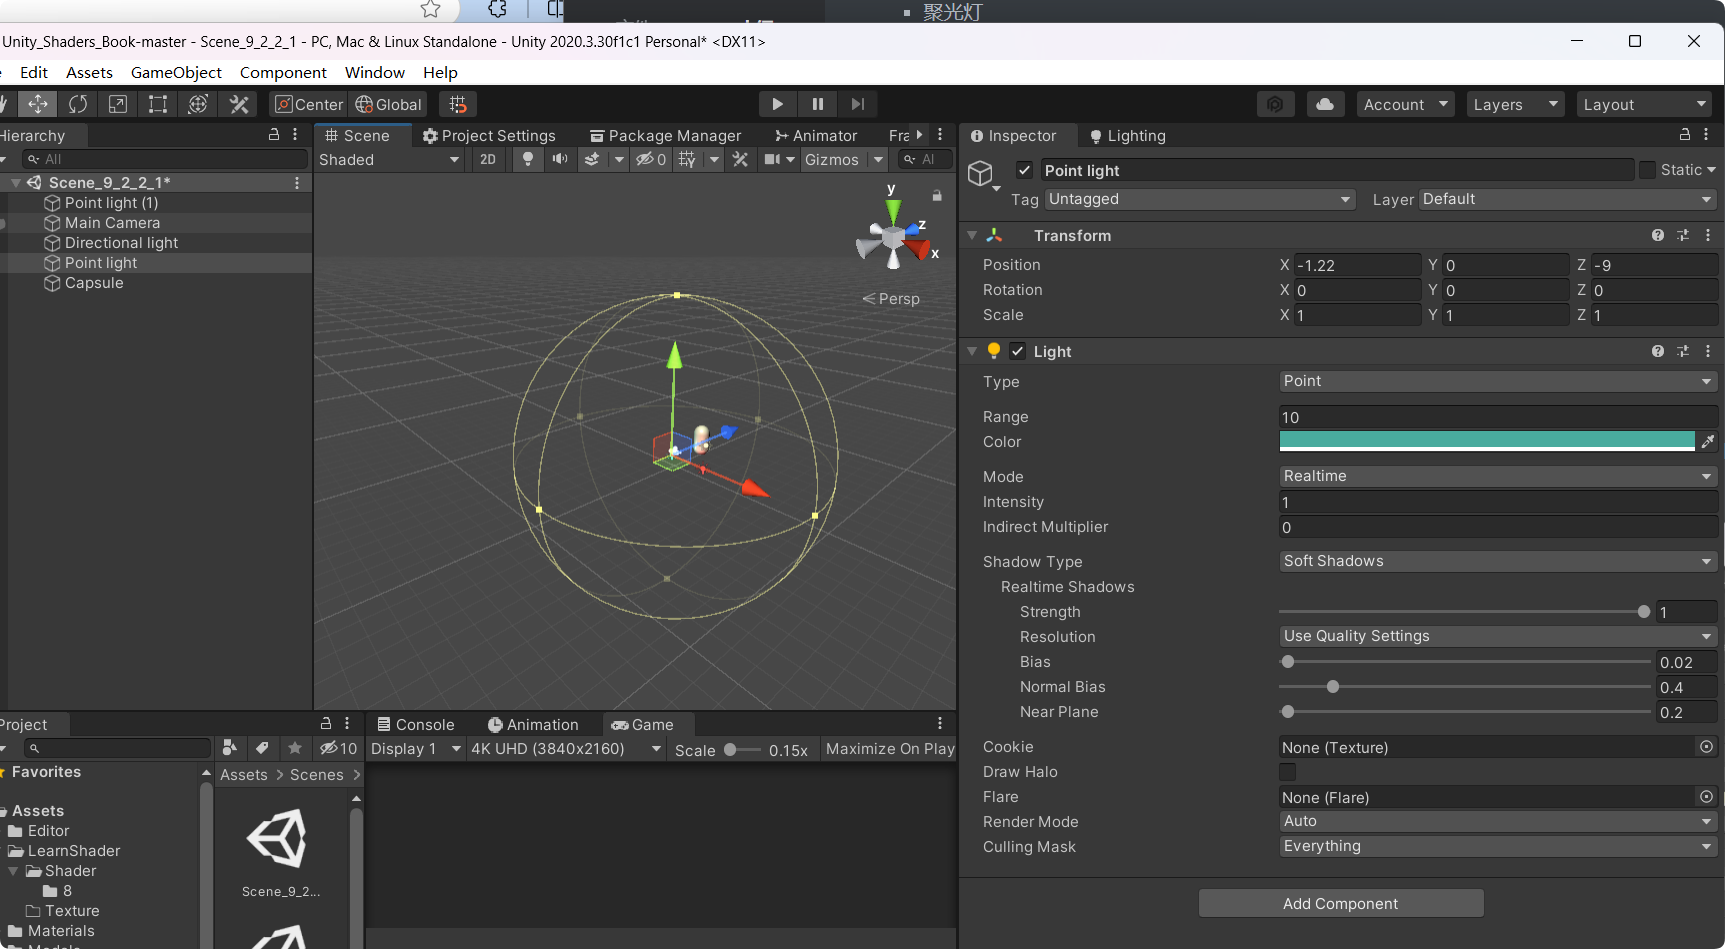1725x949 pixels.
Task: Open Transform component presets icon
Action: tap(1683, 235)
